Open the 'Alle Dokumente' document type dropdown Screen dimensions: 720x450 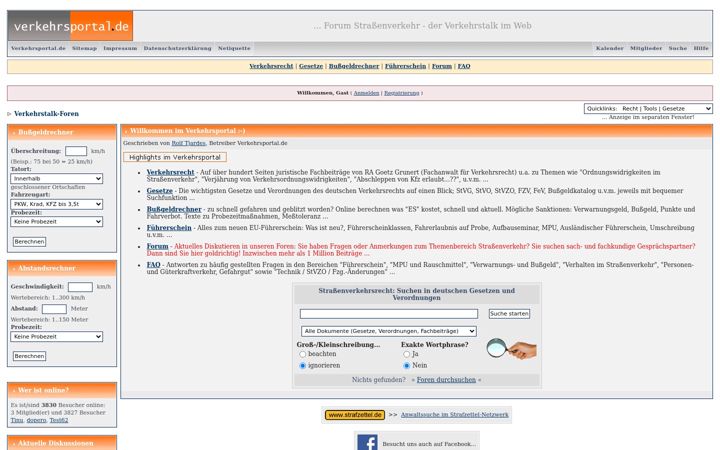pos(389,331)
